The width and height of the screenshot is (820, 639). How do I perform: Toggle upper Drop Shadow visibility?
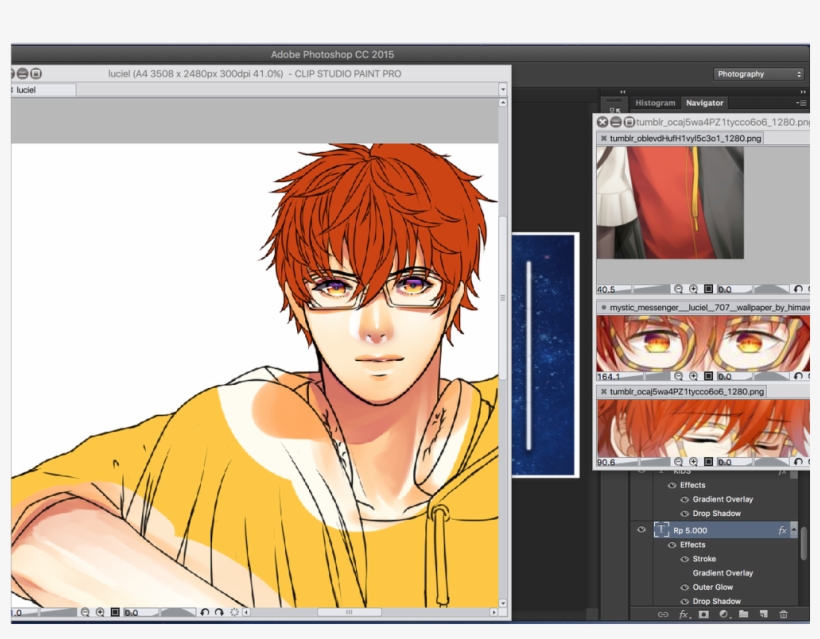[685, 514]
